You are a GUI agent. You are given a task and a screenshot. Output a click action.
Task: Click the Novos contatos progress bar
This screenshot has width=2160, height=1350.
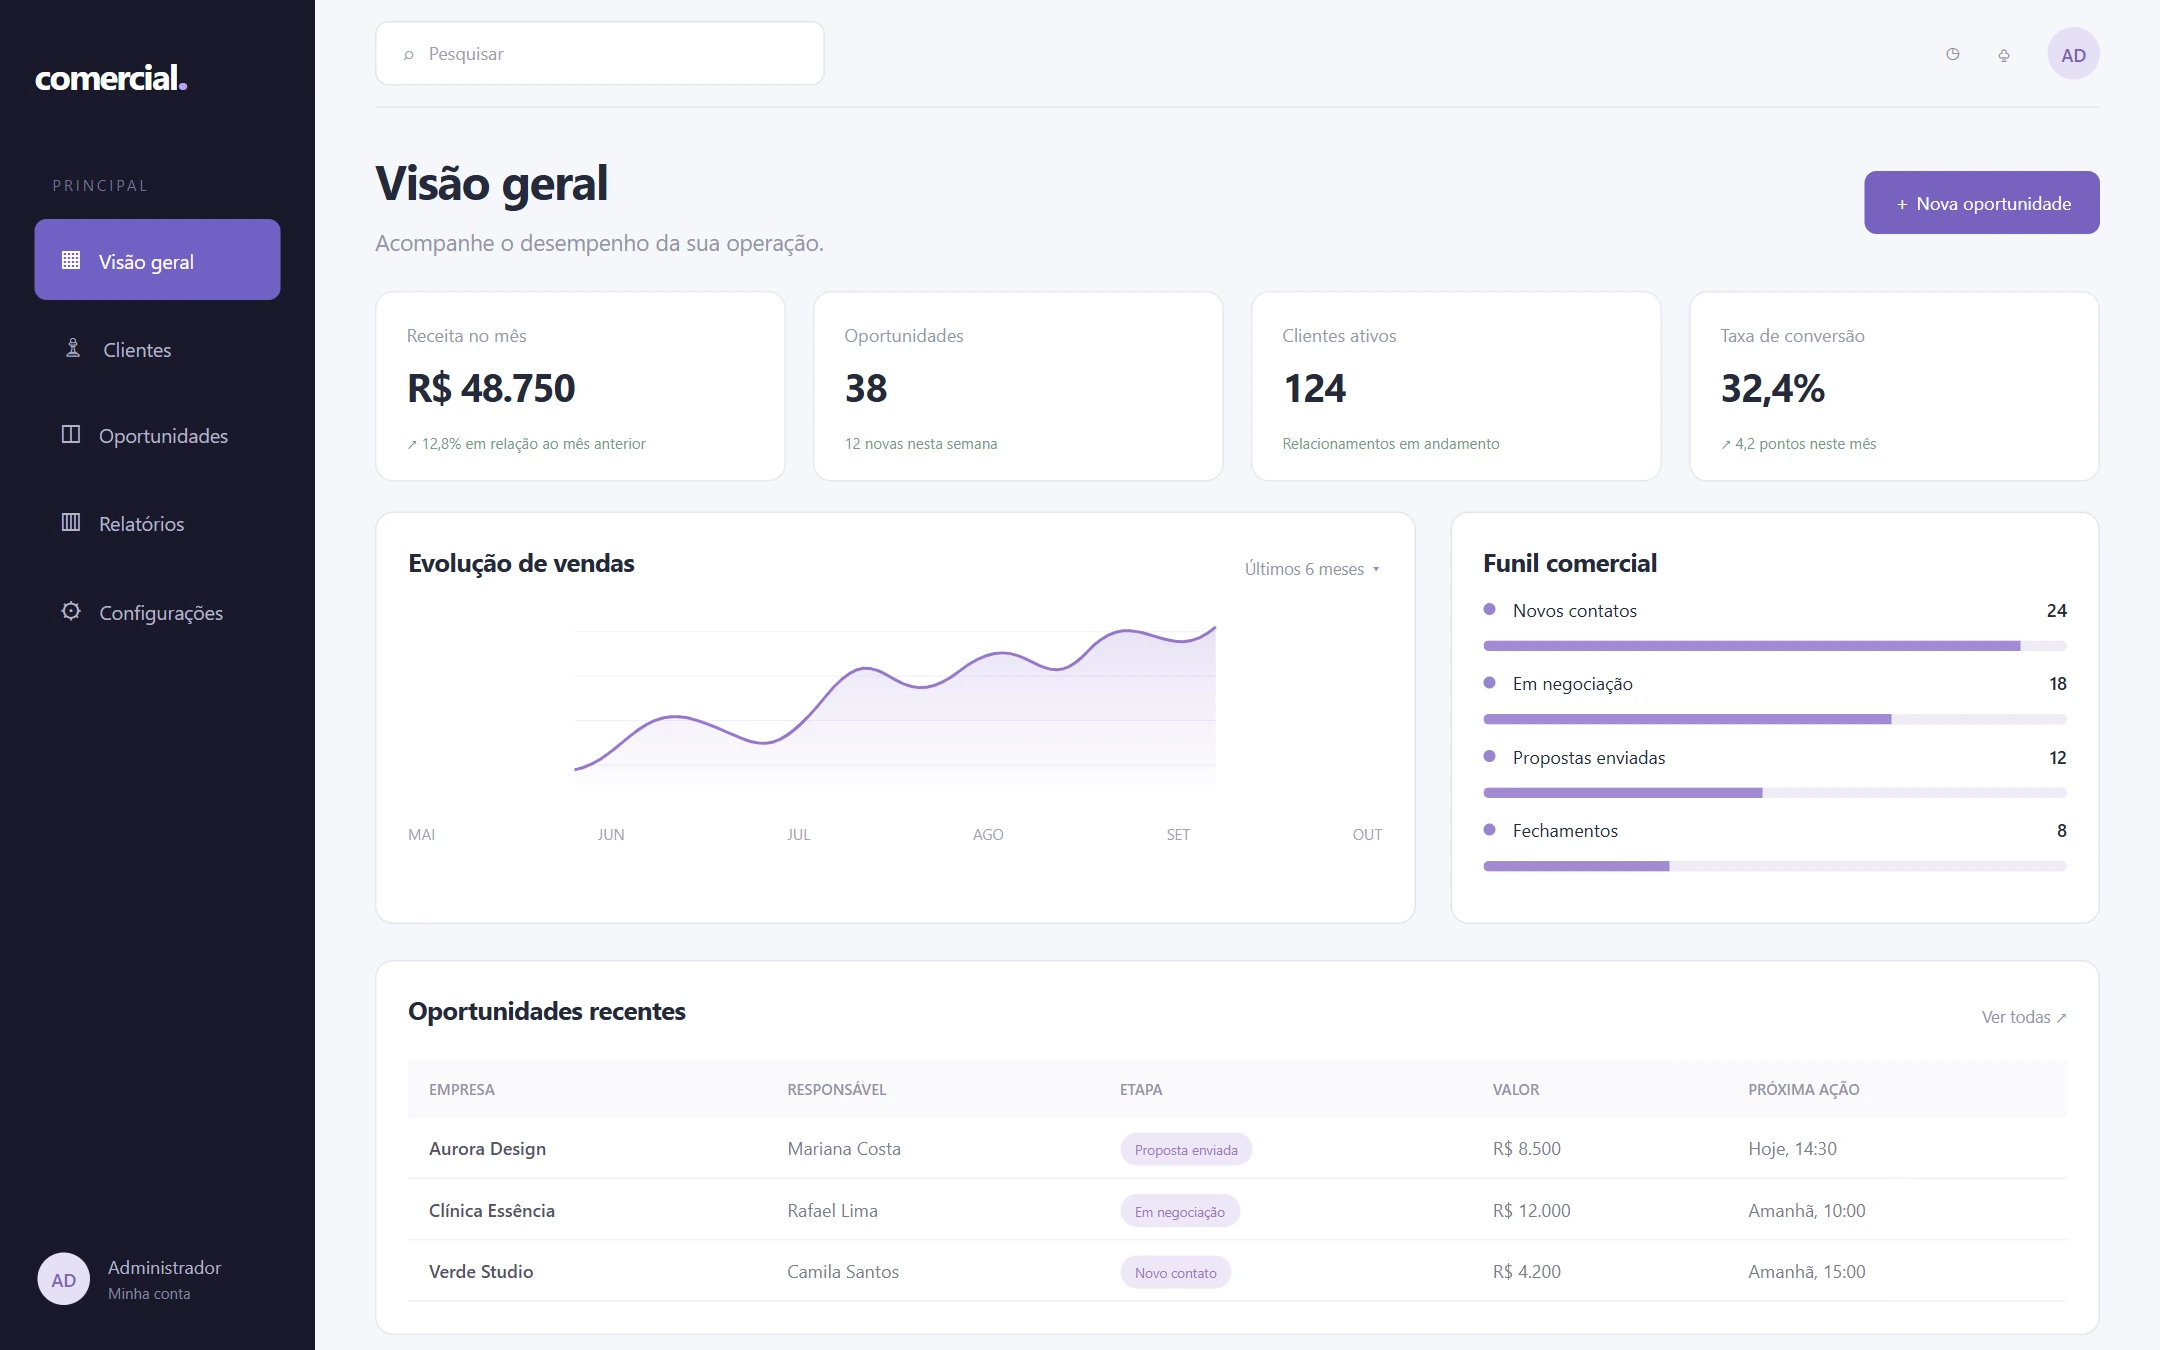pyautogui.click(x=1774, y=646)
